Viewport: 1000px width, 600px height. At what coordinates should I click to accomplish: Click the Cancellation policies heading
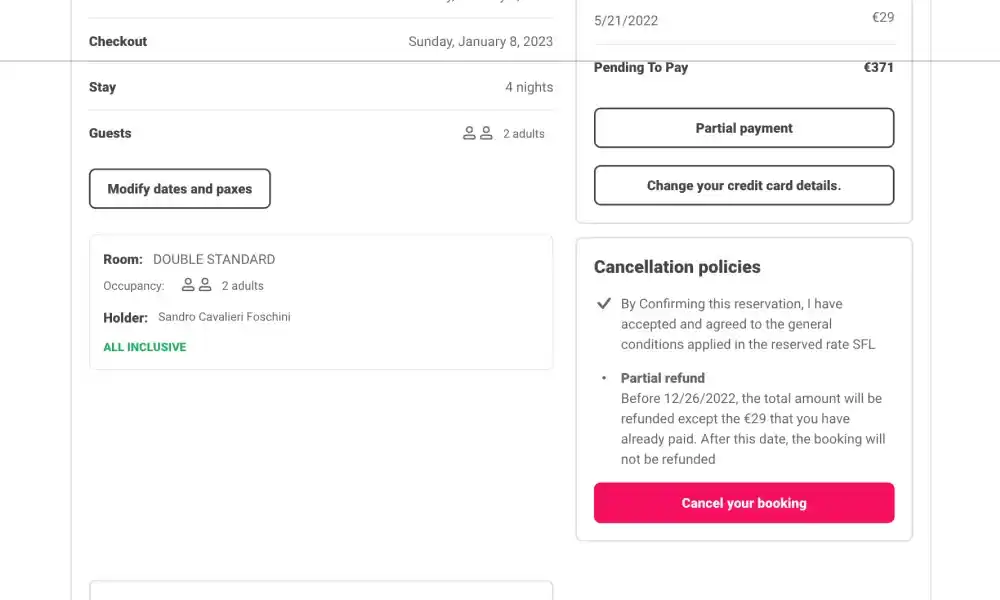677,267
